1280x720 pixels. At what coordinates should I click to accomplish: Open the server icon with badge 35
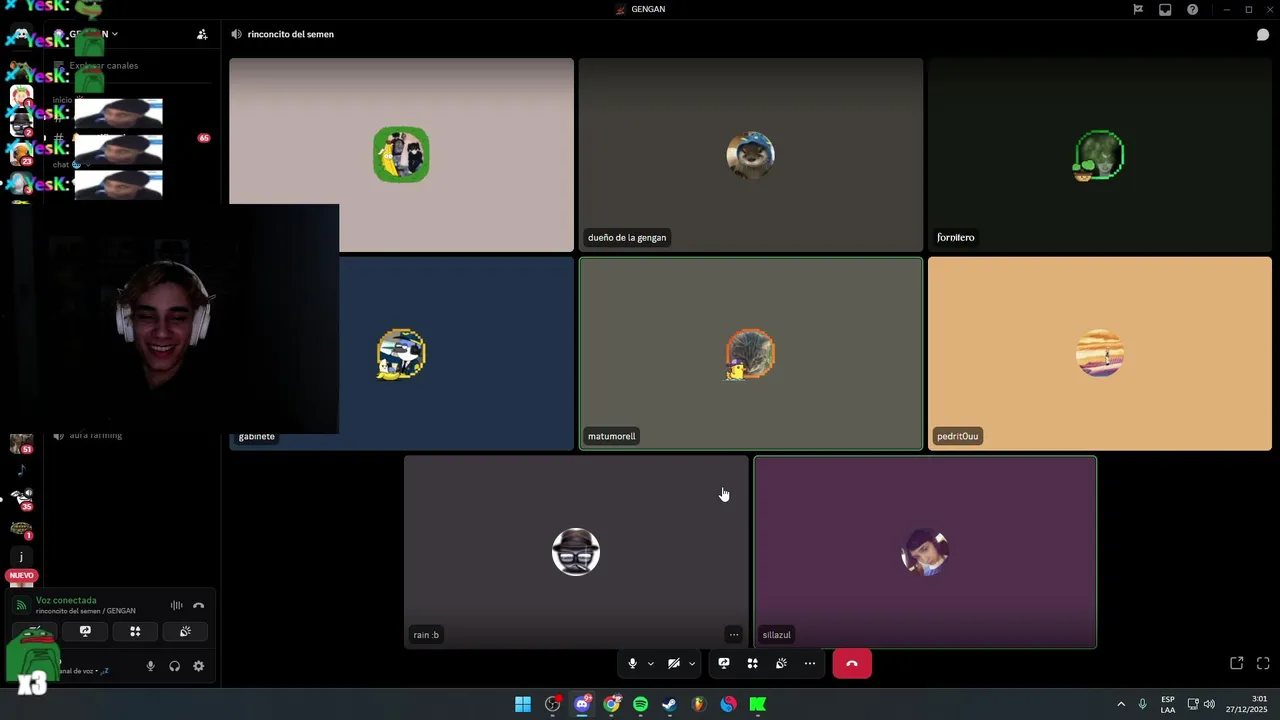(21, 498)
